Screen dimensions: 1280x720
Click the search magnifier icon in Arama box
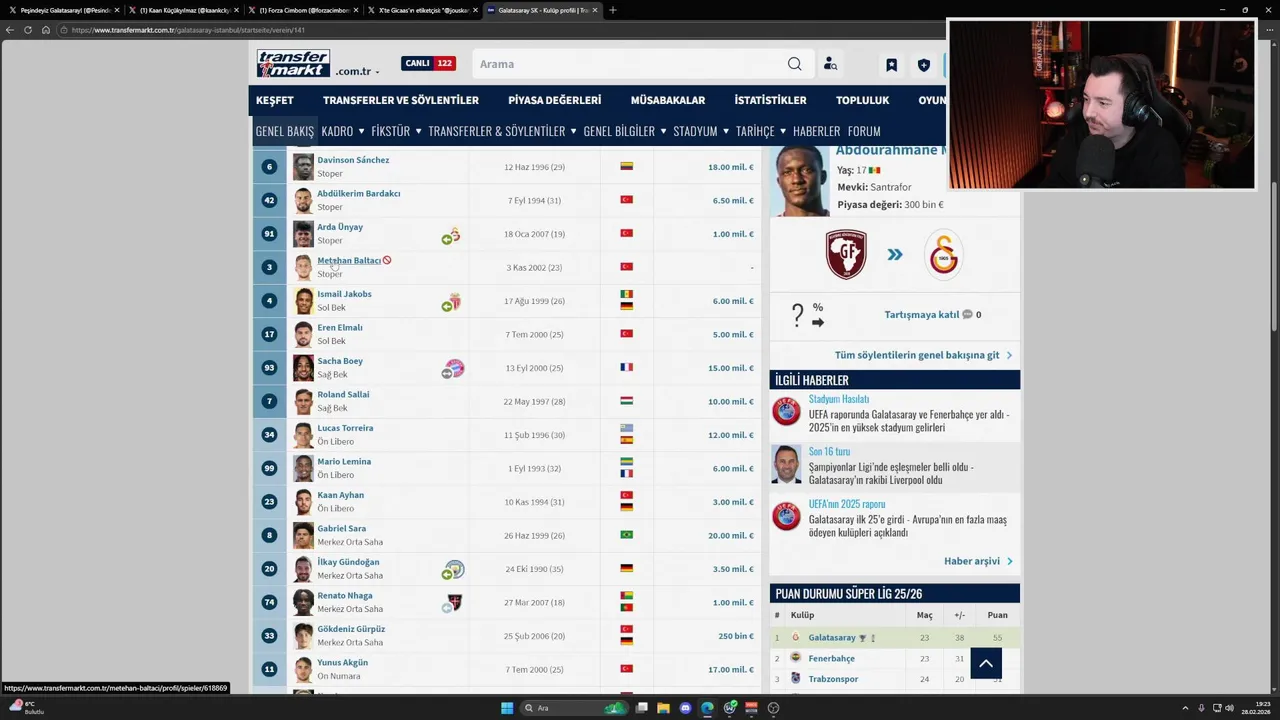click(x=794, y=64)
